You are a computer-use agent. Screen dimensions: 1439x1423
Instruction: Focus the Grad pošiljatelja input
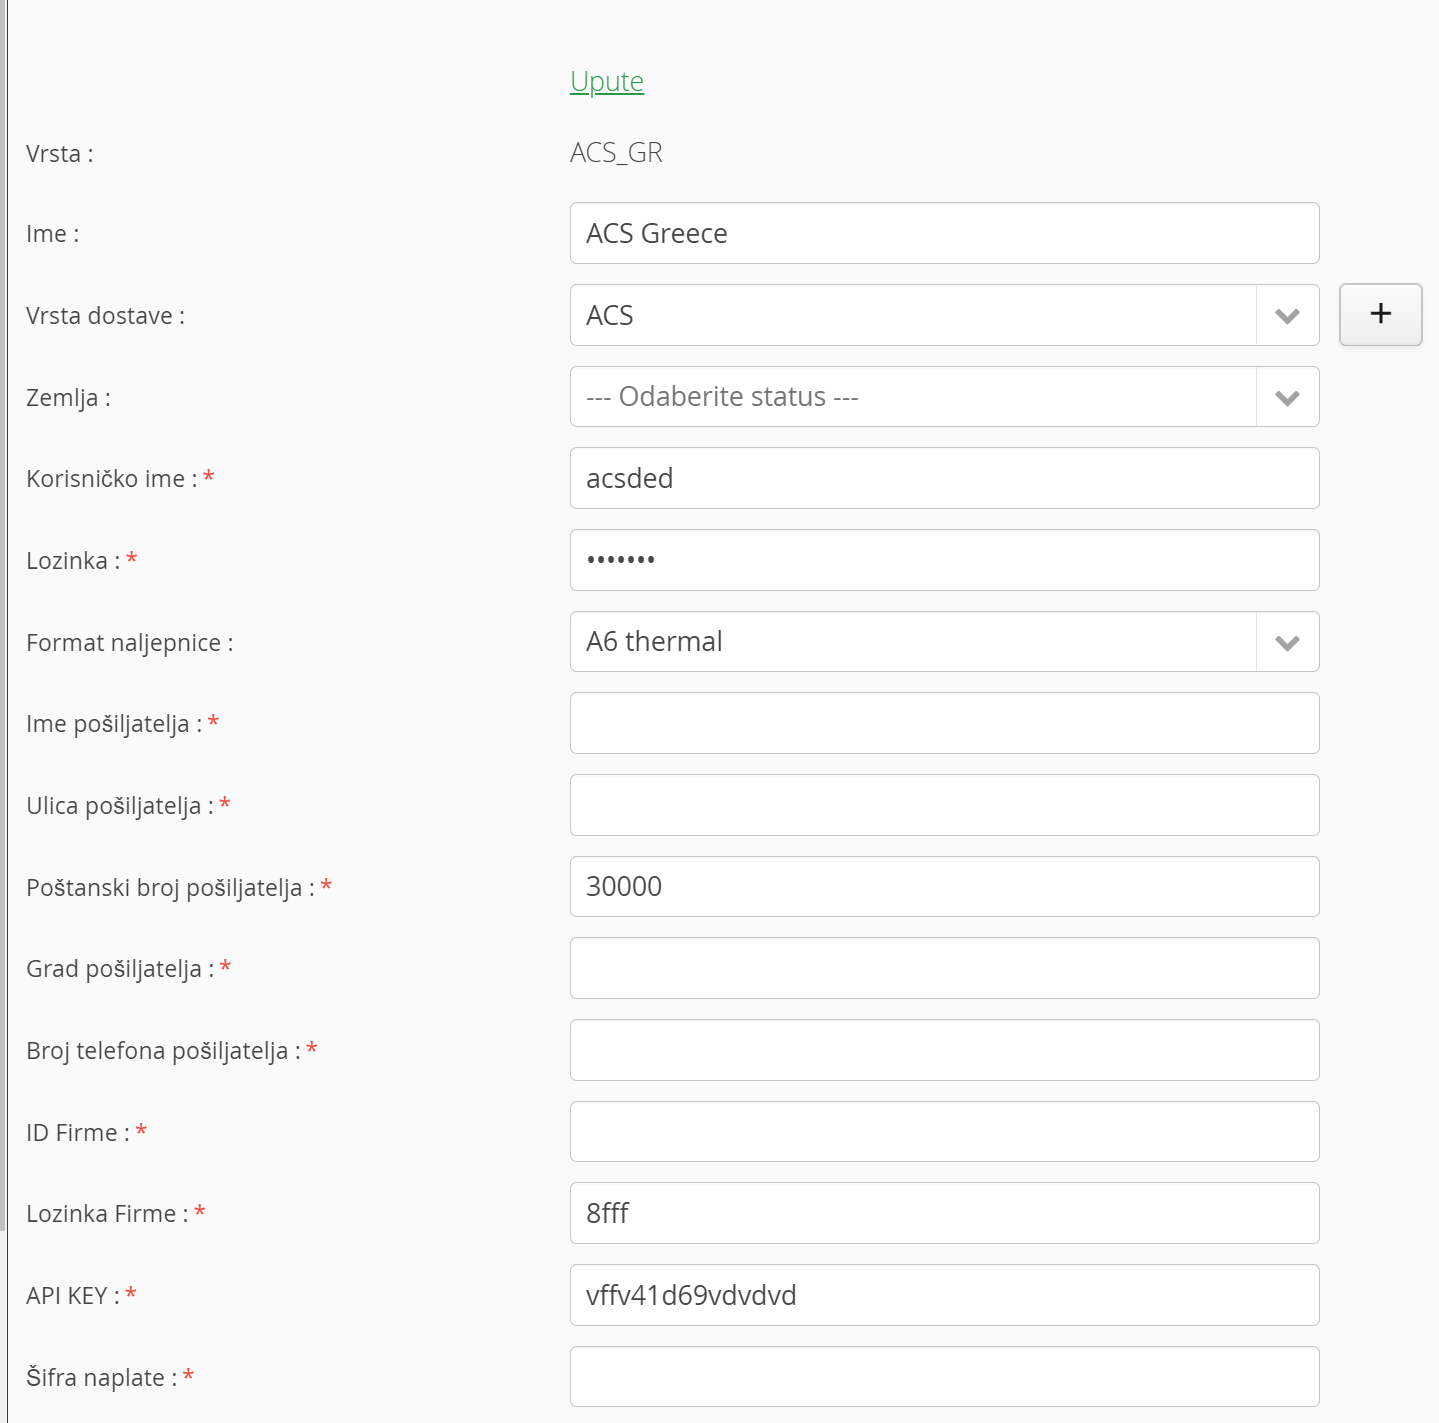tap(944, 968)
